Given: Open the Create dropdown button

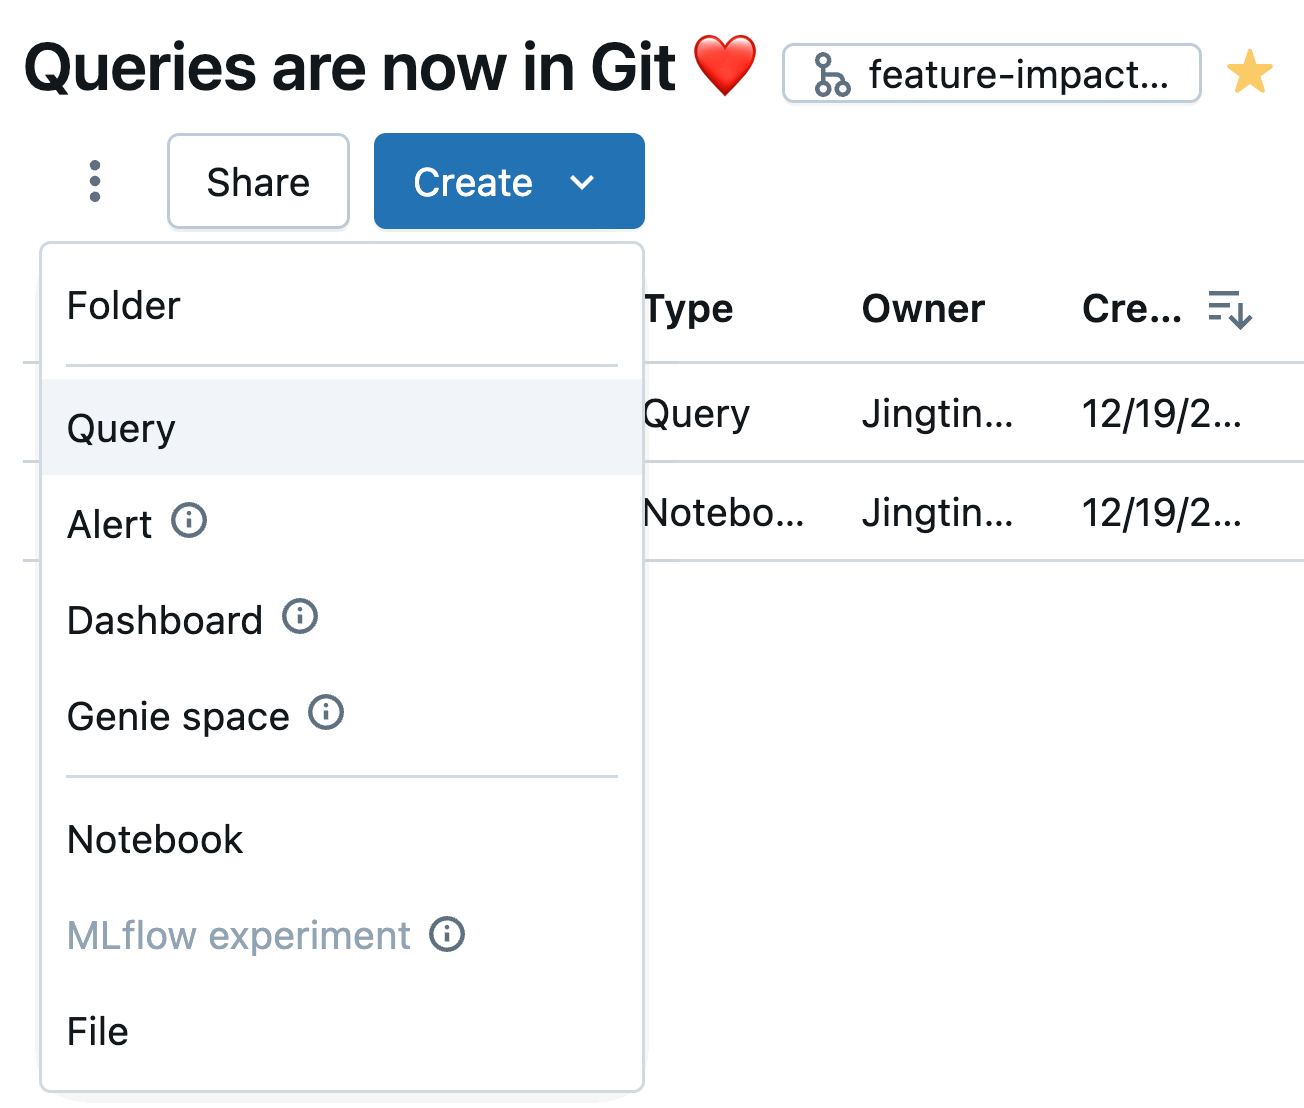Looking at the screenshot, I should click(509, 182).
